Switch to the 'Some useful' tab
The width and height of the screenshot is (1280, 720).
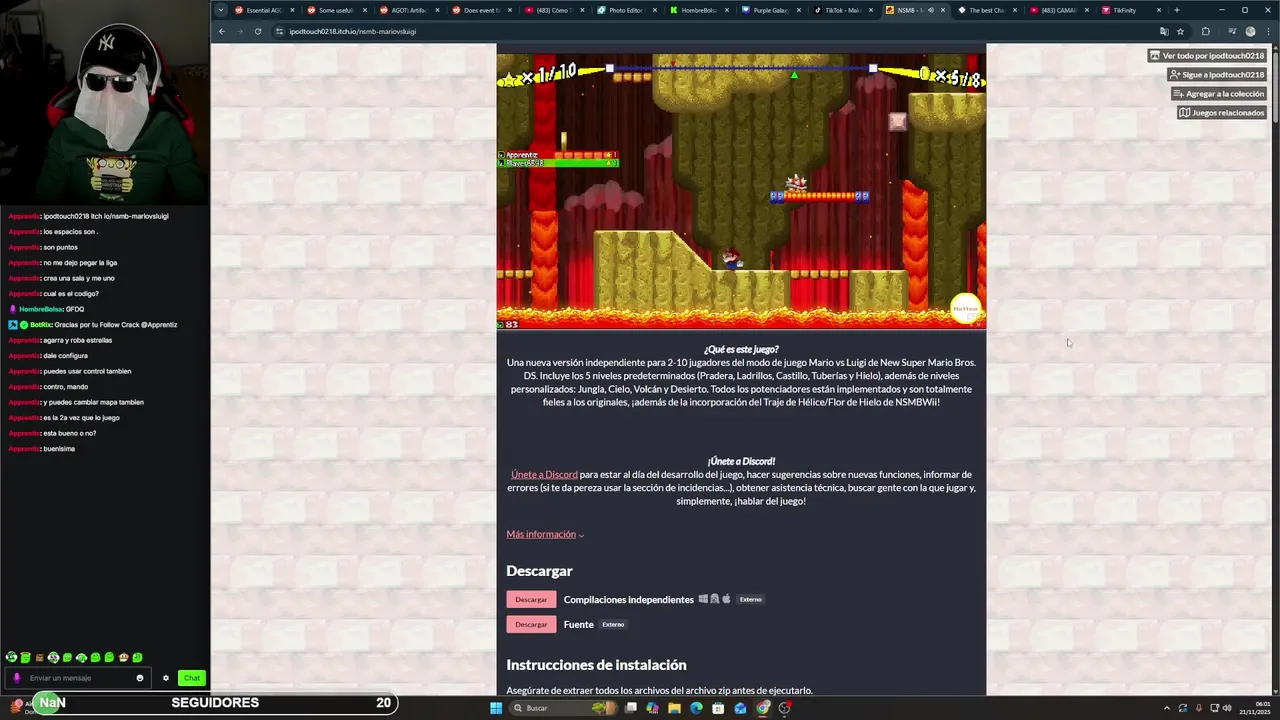click(335, 10)
